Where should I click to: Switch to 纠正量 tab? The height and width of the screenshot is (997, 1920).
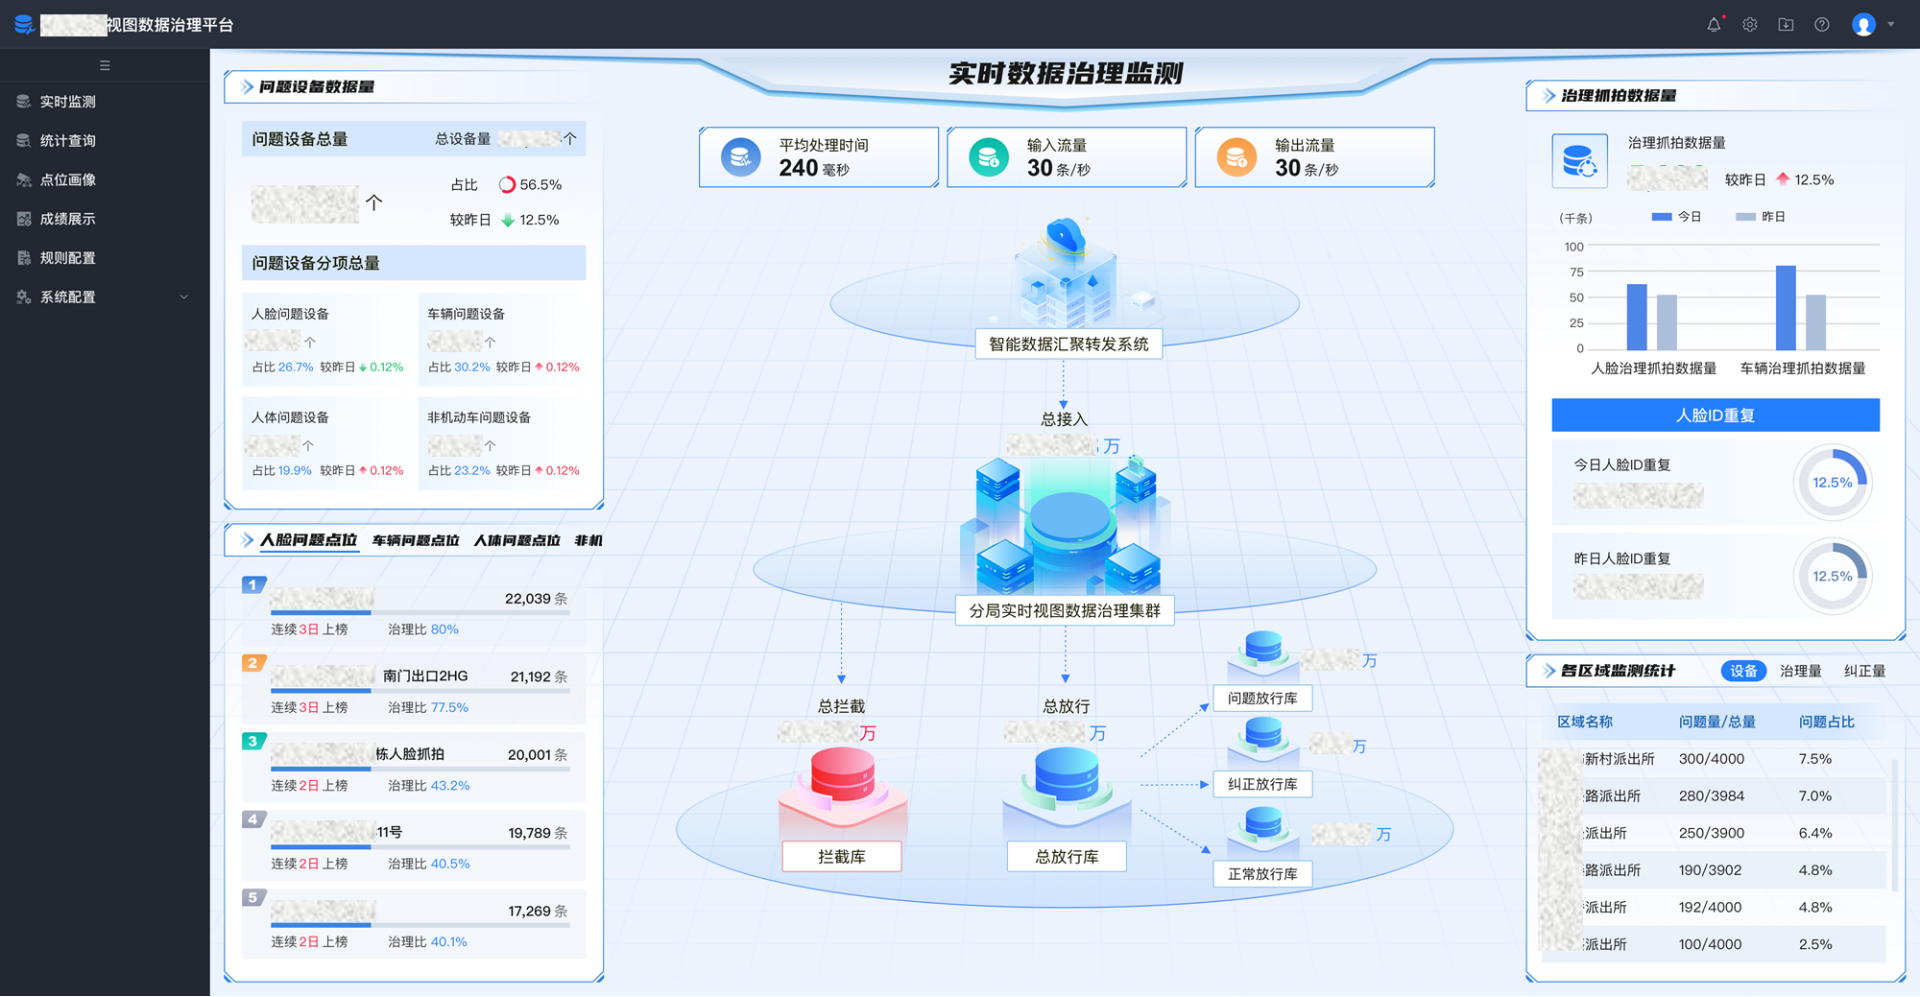click(1865, 672)
